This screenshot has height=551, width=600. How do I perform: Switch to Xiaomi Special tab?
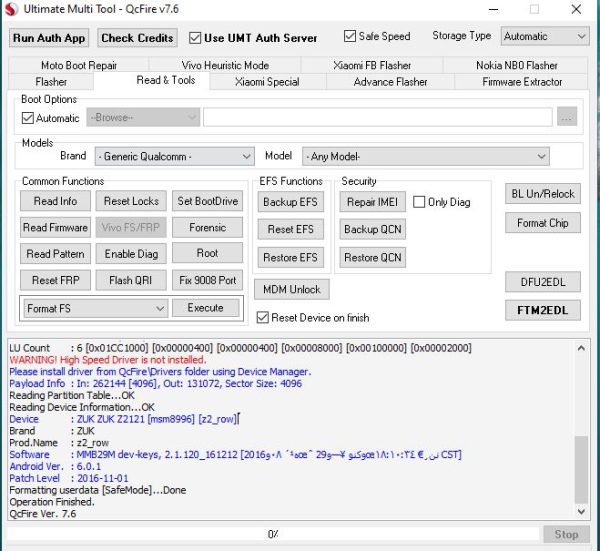[267, 82]
